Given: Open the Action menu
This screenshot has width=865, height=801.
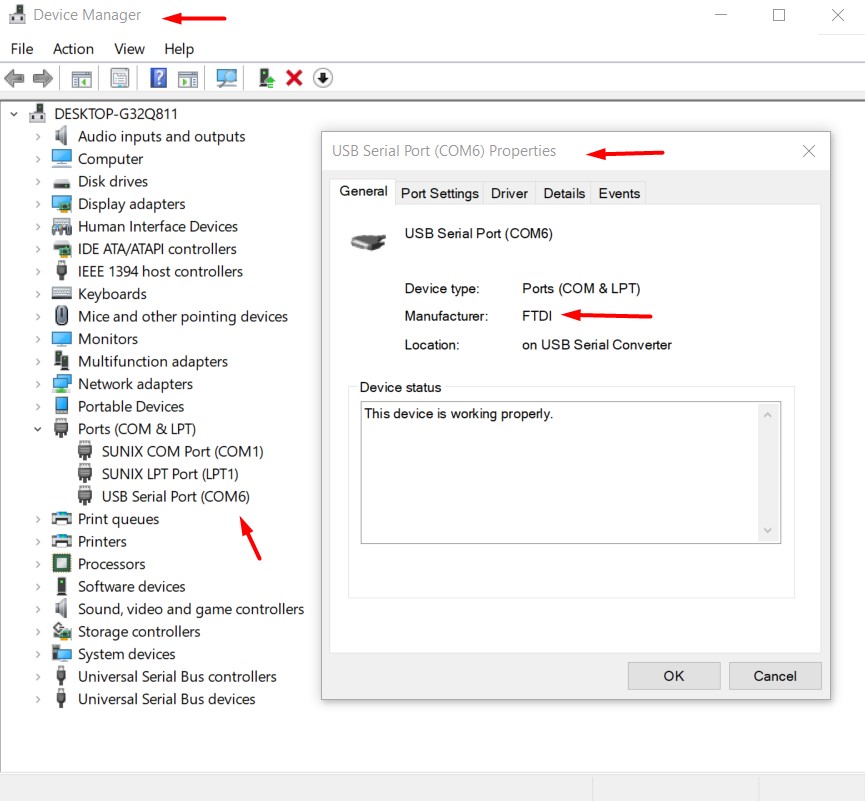Looking at the screenshot, I should 73,49.
